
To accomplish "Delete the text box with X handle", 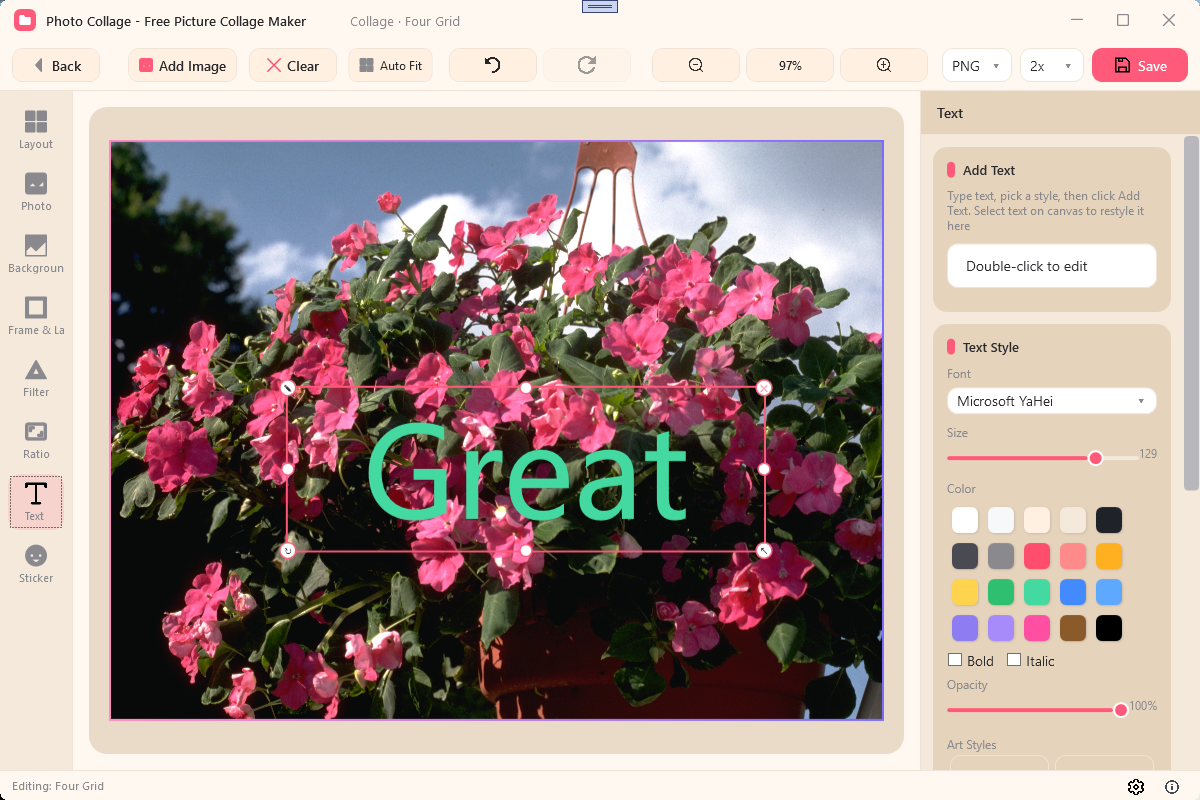I will (764, 387).
